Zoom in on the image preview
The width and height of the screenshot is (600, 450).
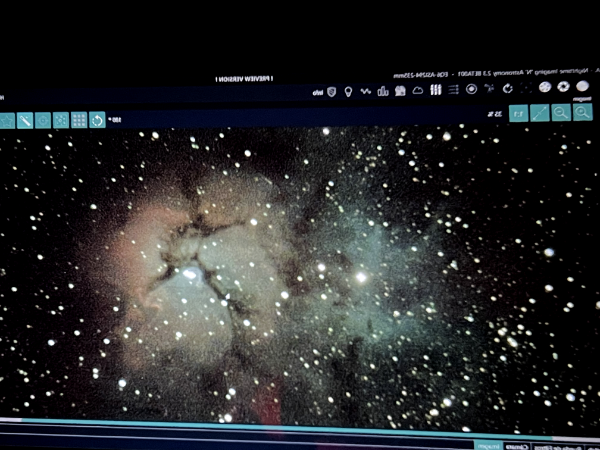coord(582,112)
